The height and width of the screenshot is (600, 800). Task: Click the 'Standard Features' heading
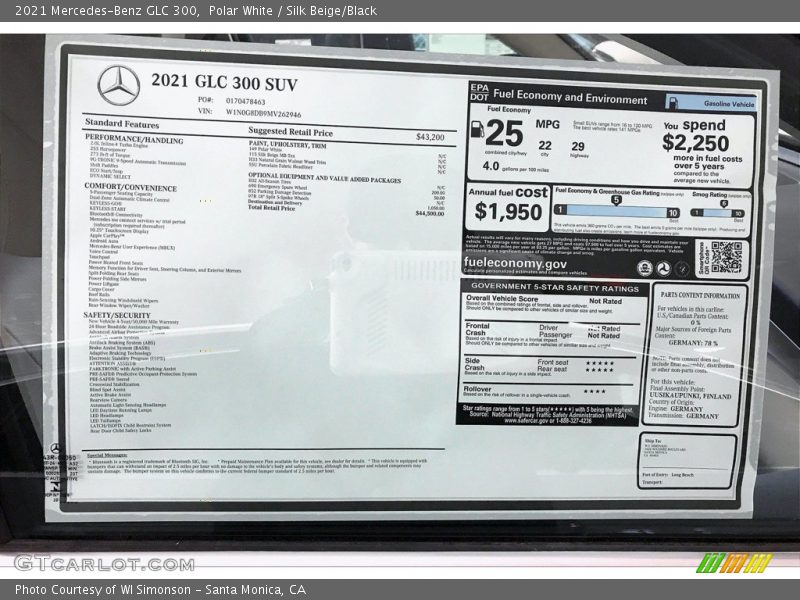pyautogui.click(x=122, y=123)
